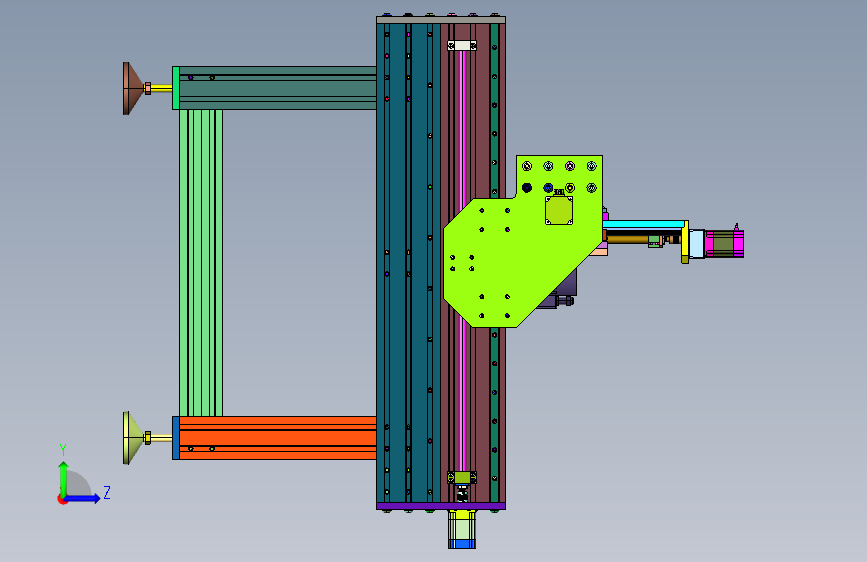The width and height of the screenshot is (867, 562).
Task: Click the blue Z axis arrow of the triad
Action: (x=83, y=498)
